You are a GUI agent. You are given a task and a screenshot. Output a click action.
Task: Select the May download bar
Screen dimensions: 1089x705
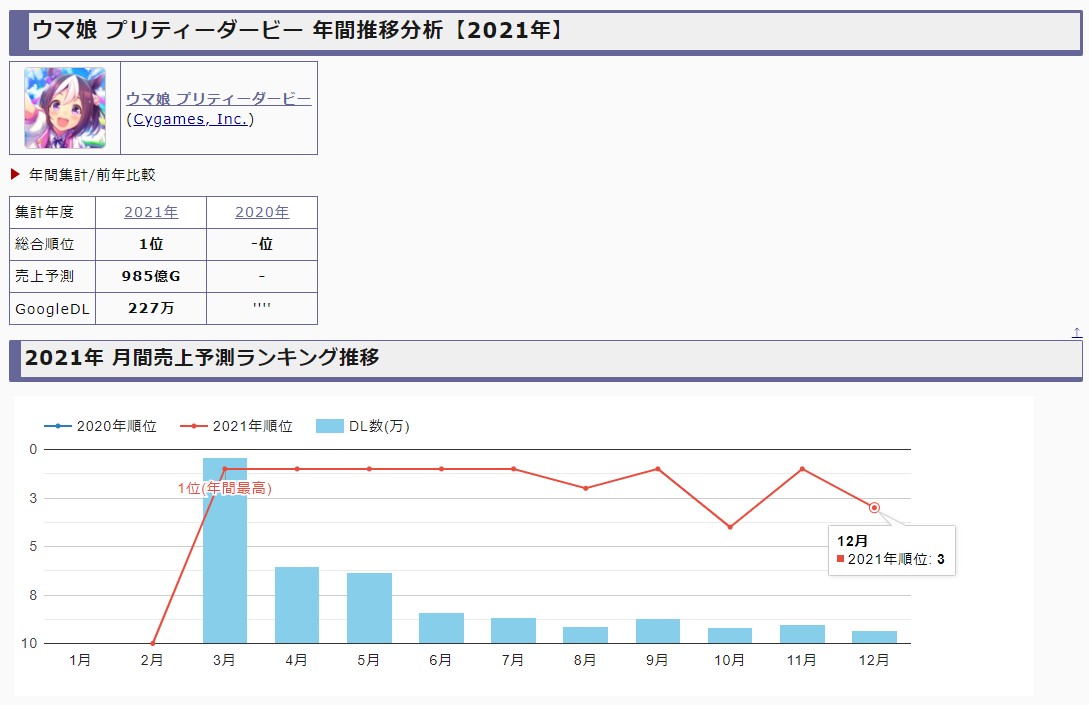369,608
